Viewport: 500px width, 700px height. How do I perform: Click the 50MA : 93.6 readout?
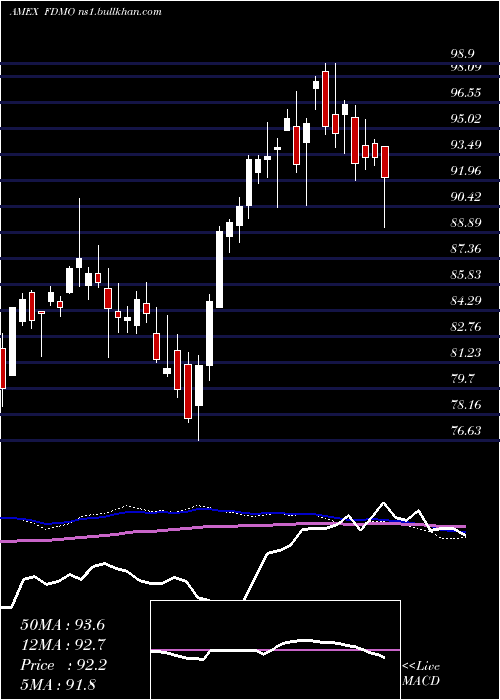tap(62, 625)
